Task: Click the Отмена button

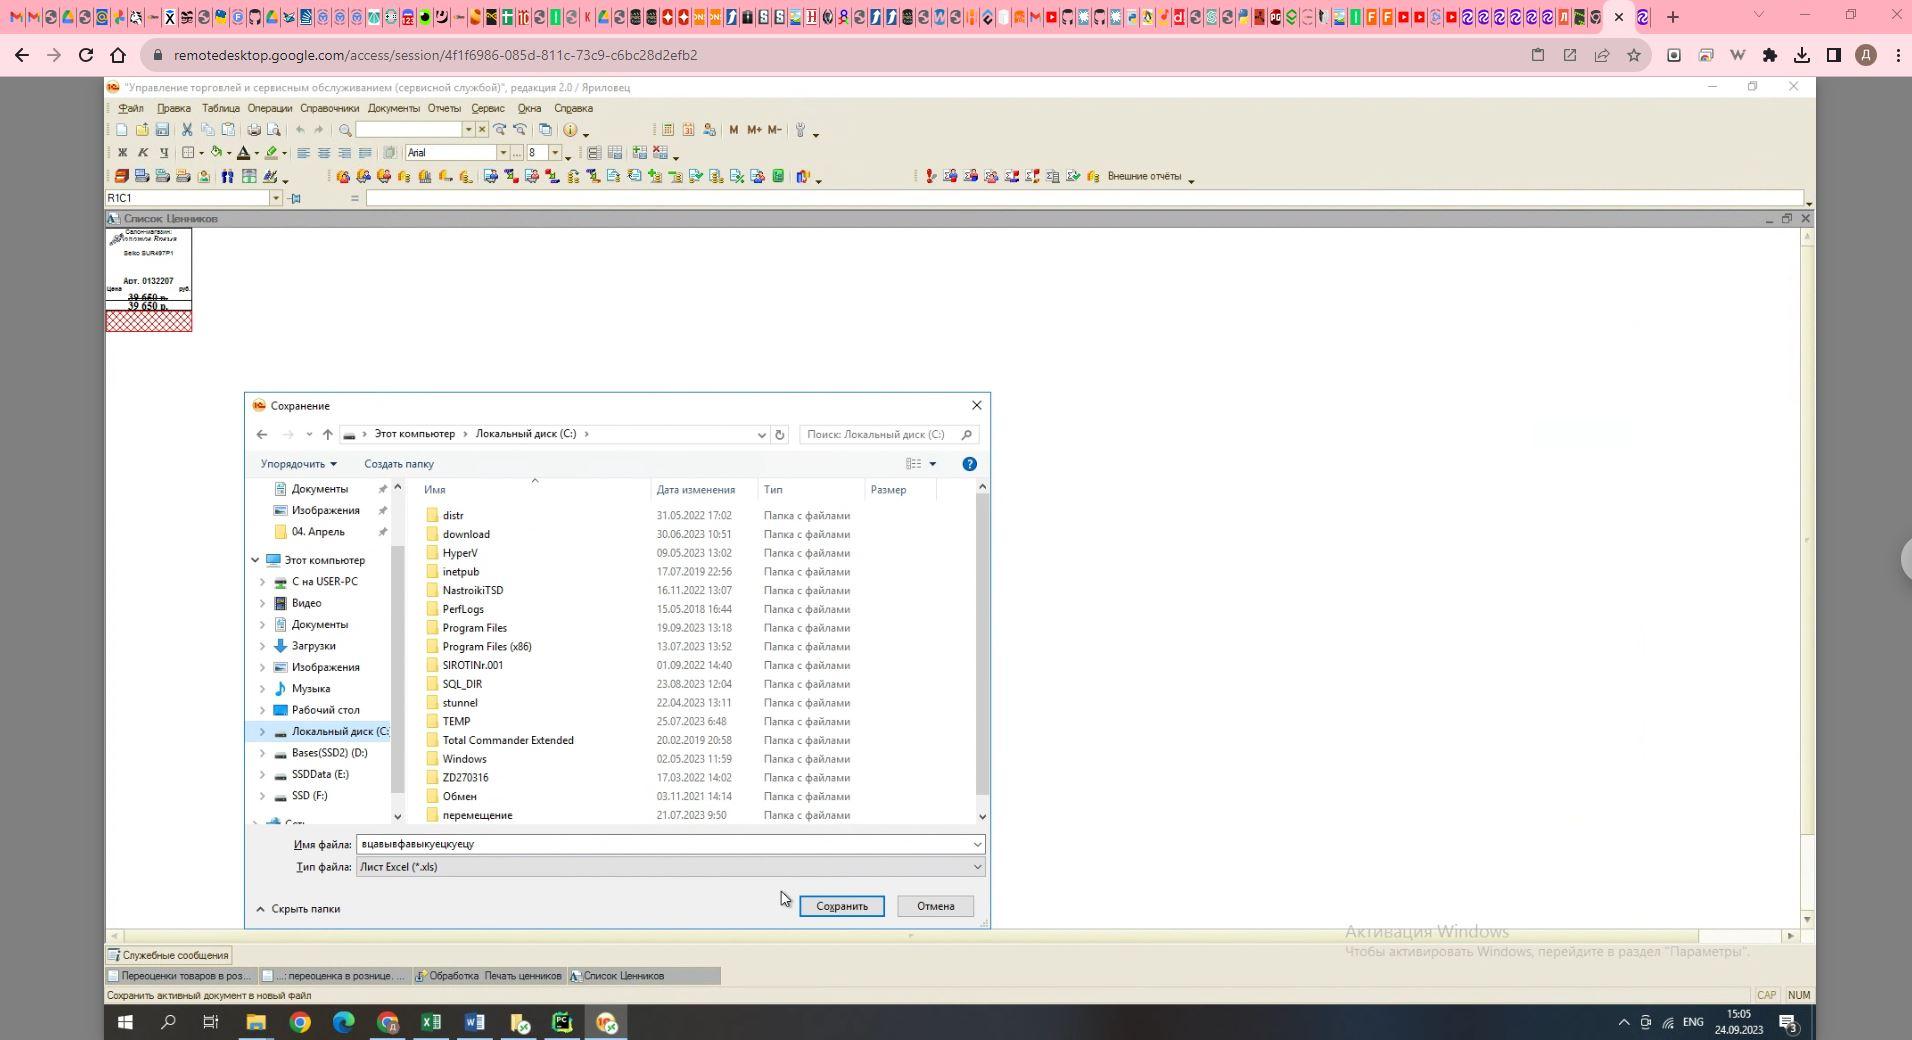Action: (x=935, y=906)
